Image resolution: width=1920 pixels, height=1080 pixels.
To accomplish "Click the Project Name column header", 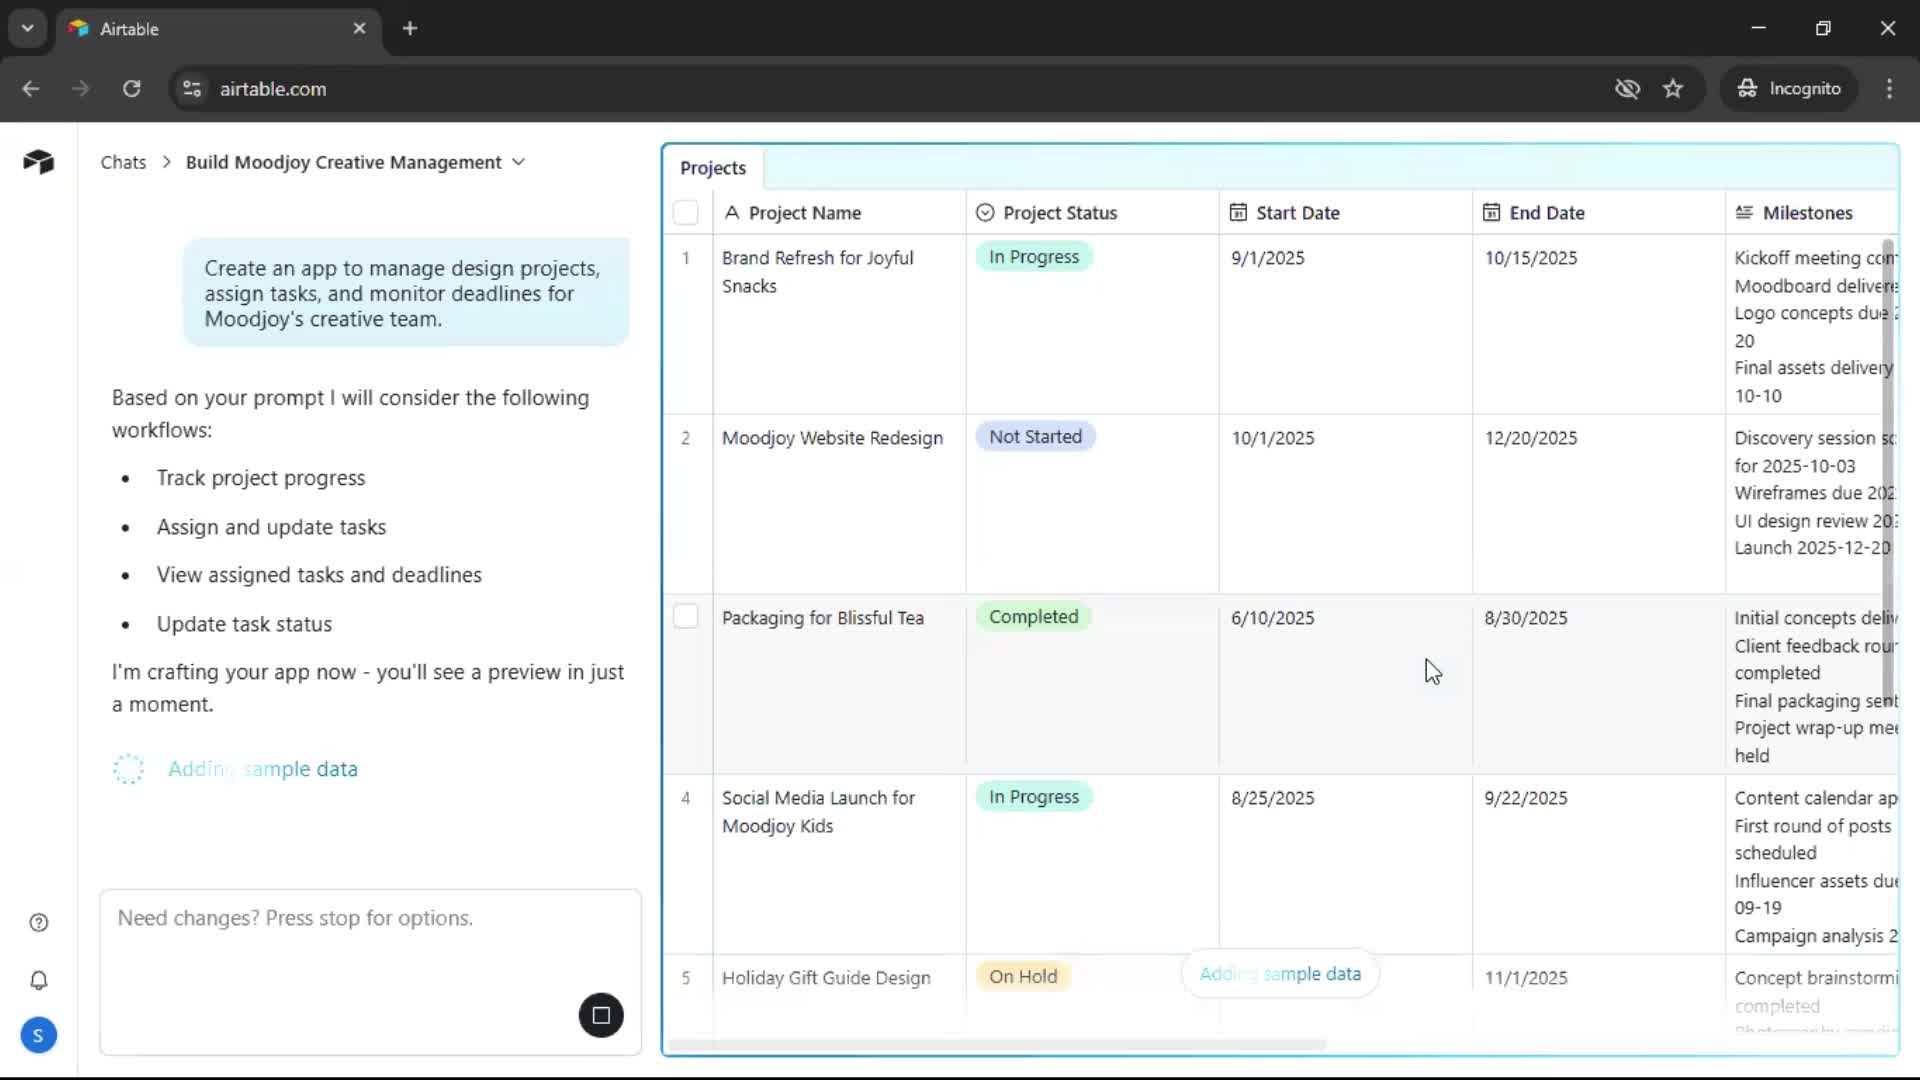I will (840, 213).
